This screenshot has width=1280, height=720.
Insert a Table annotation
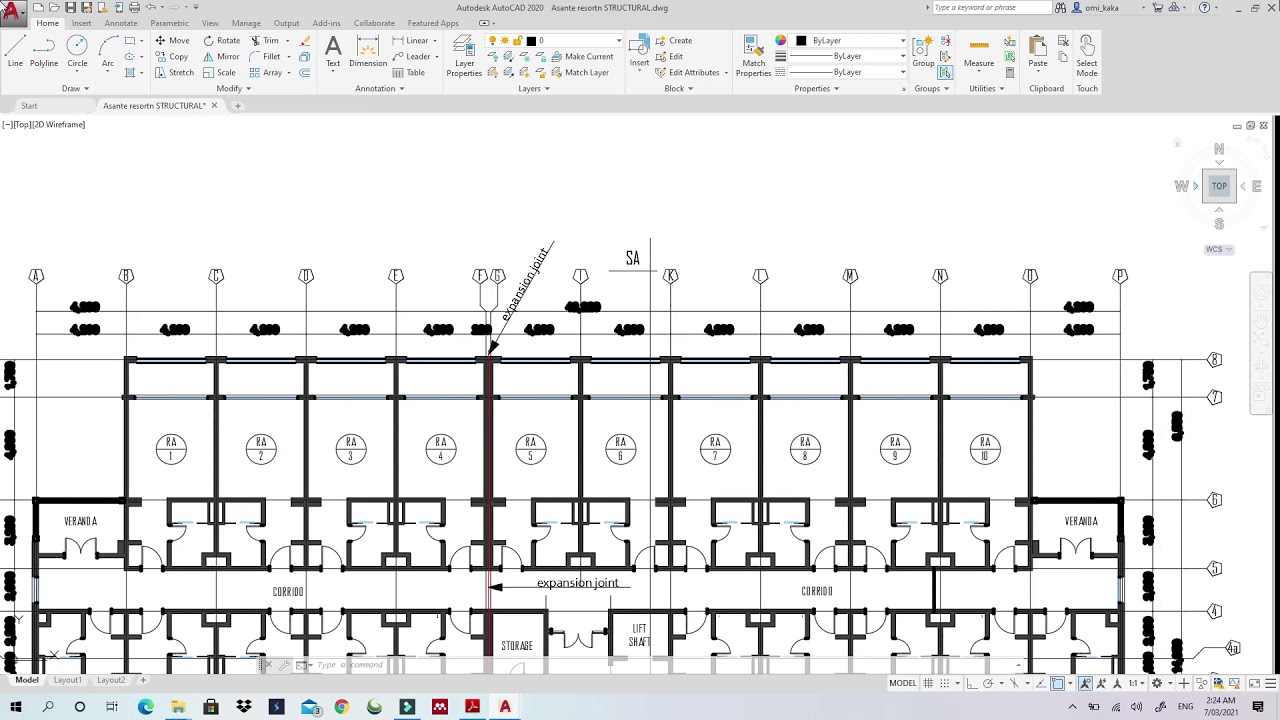pos(409,73)
